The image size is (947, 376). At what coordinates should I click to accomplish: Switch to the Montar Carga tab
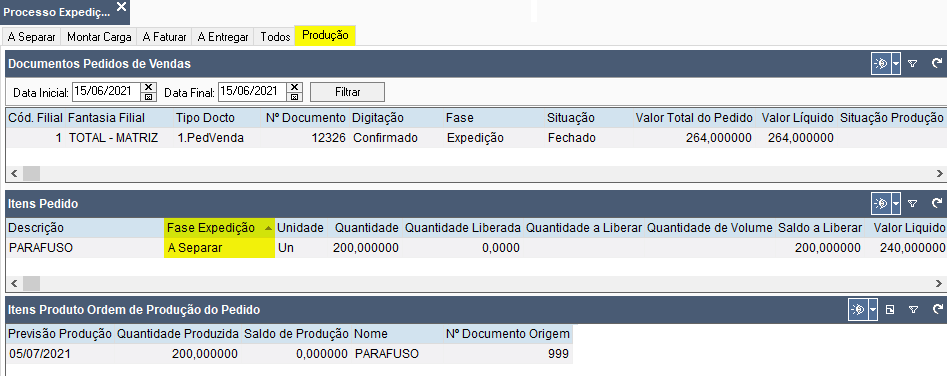click(x=99, y=37)
